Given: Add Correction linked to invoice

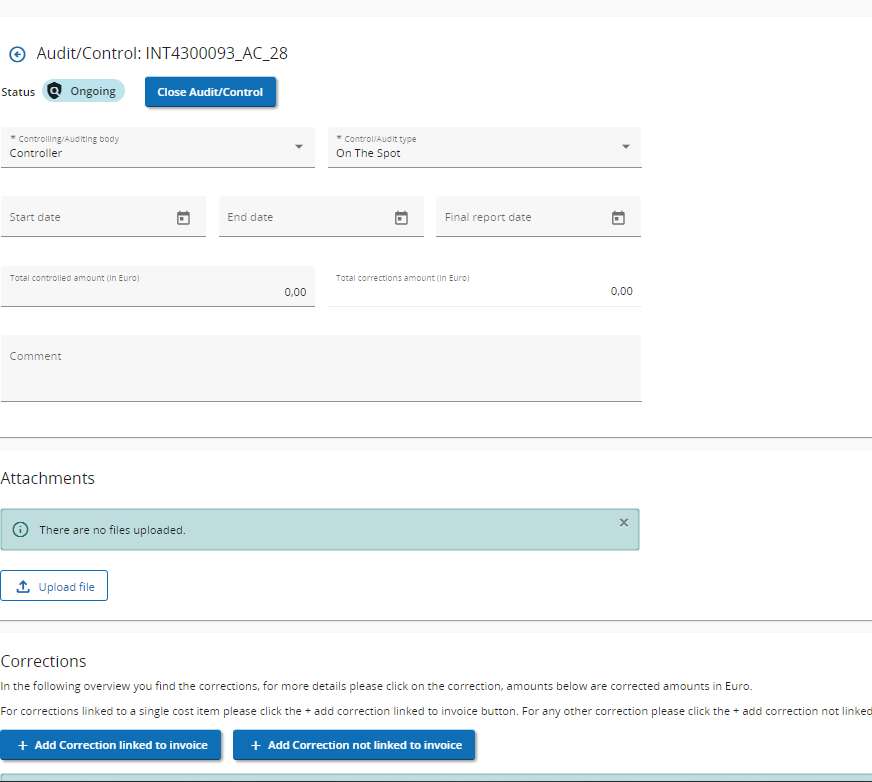Looking at the screenshot, I should (x=111, y=745).
